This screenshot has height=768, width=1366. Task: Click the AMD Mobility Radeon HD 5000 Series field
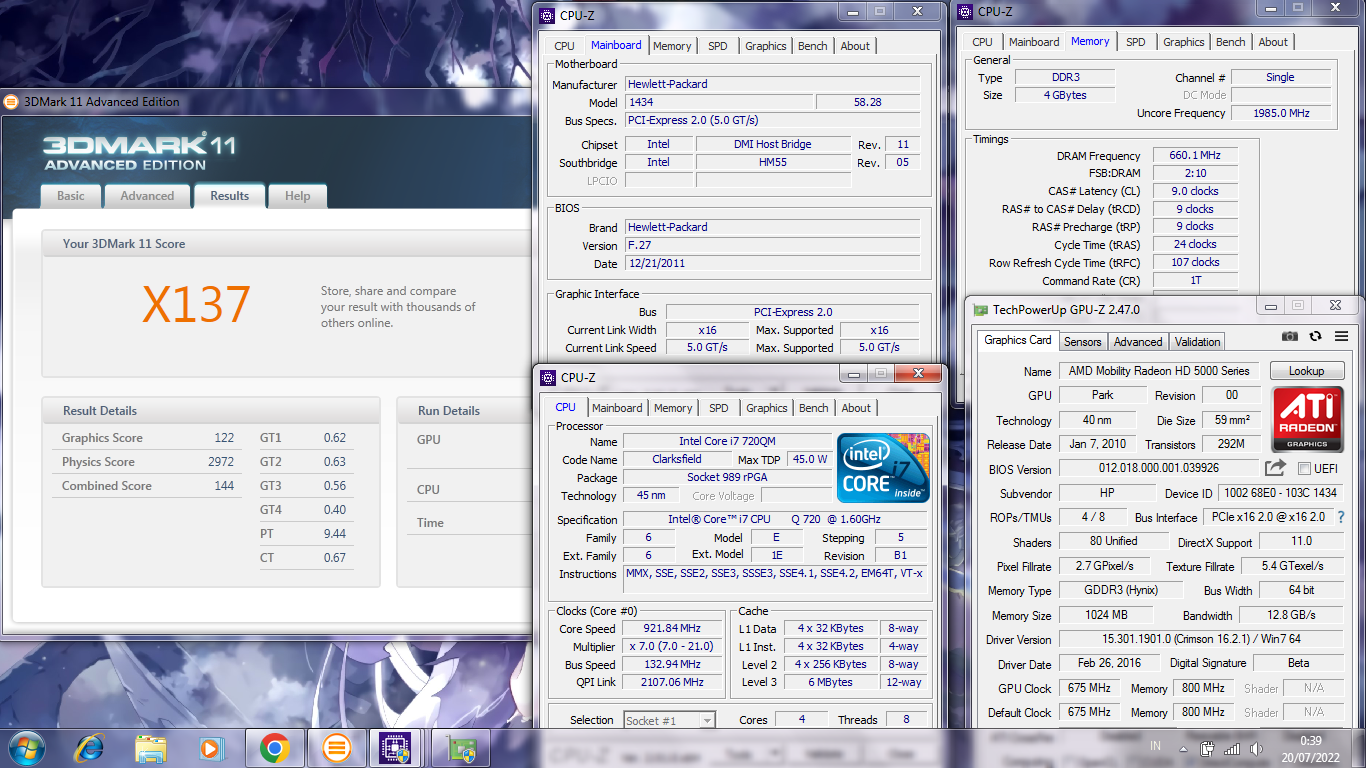click(x=1159, y=371)
